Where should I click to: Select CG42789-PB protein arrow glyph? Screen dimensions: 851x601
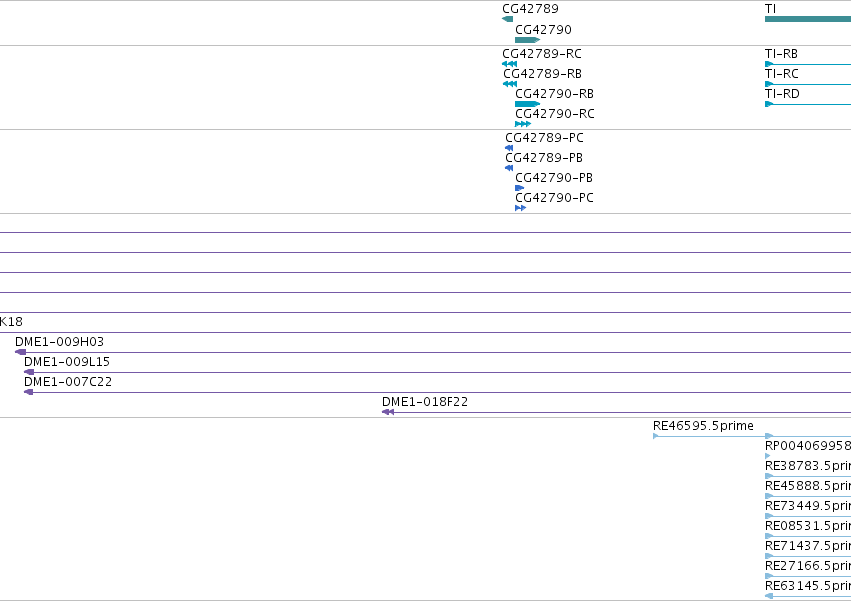point(509,168)
